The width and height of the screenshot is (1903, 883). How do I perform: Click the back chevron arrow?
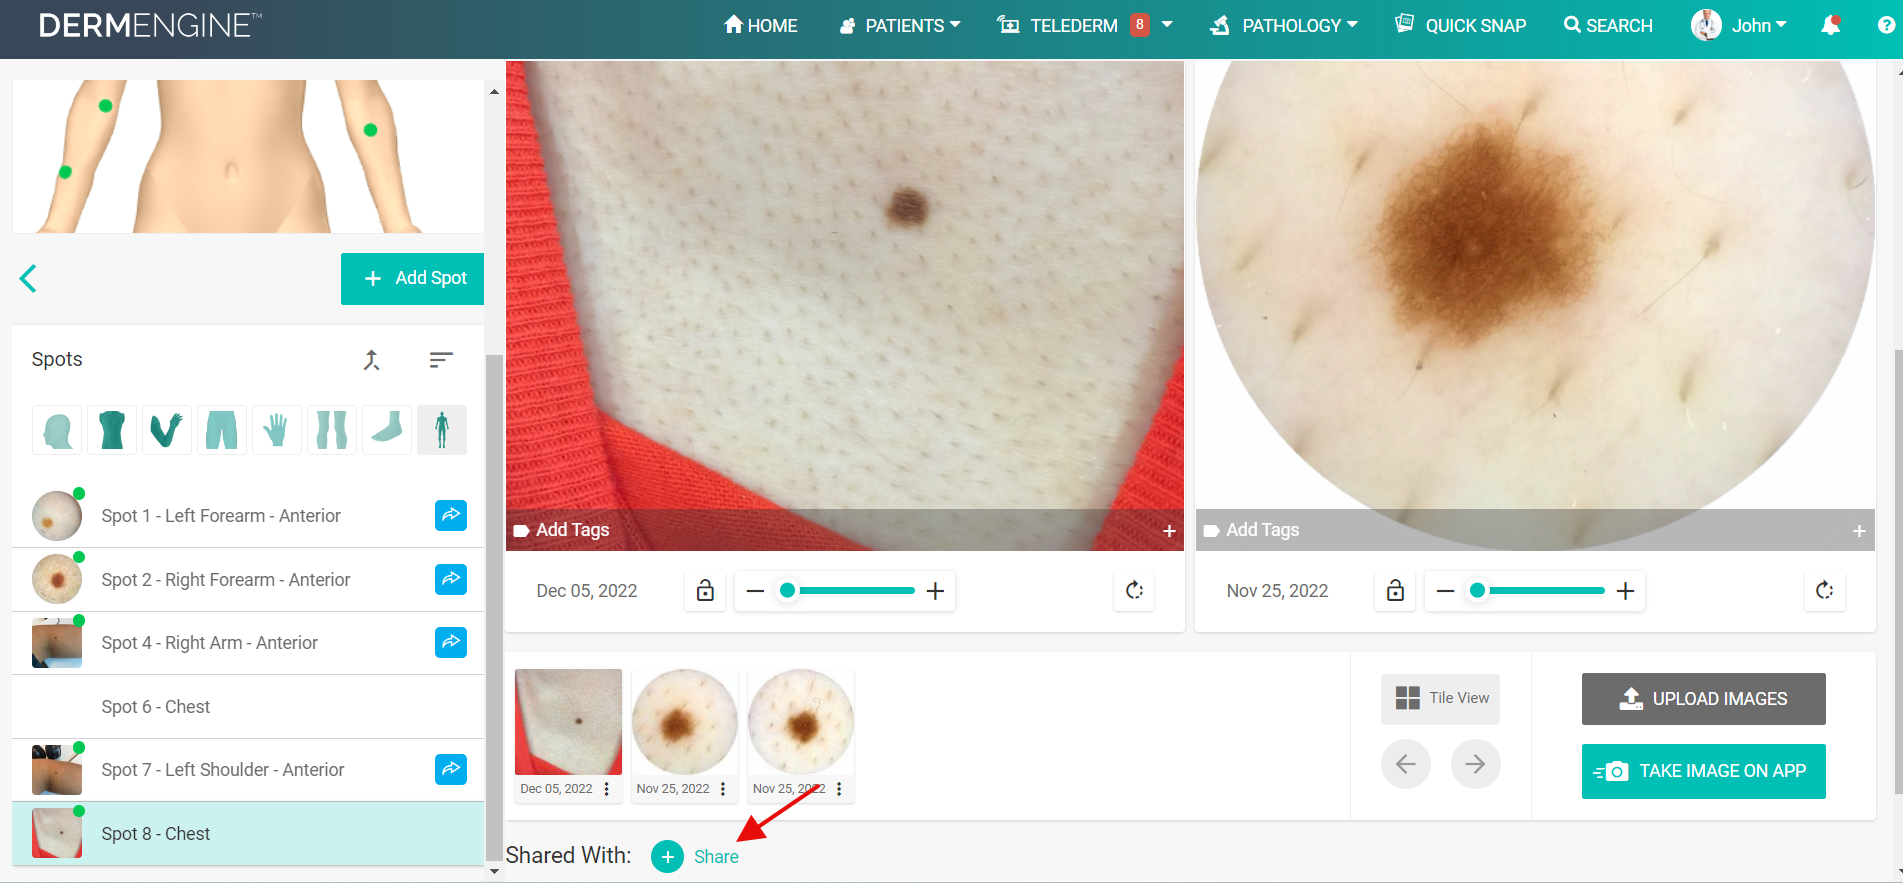[x=28, y=278]
